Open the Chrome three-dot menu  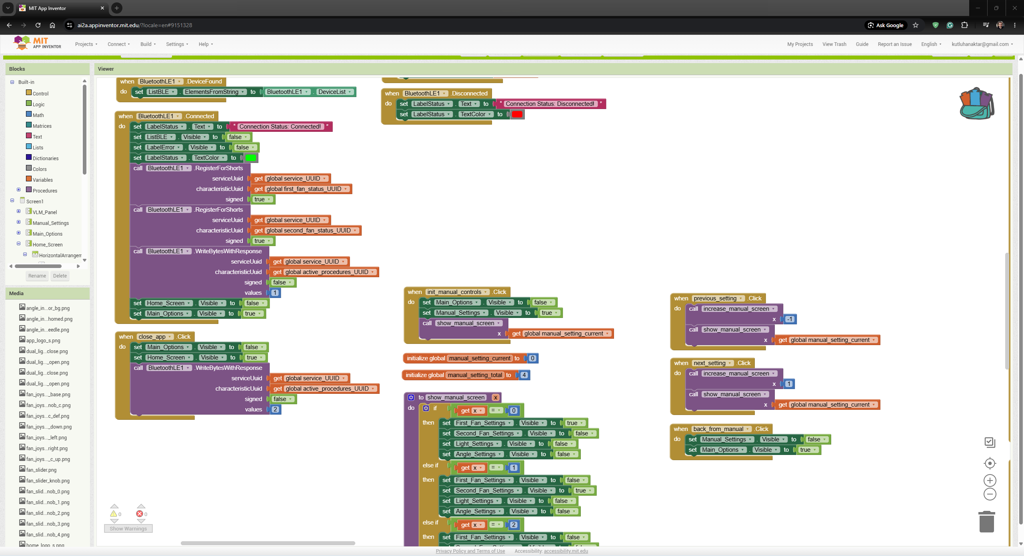click(x=1014, y=25)
